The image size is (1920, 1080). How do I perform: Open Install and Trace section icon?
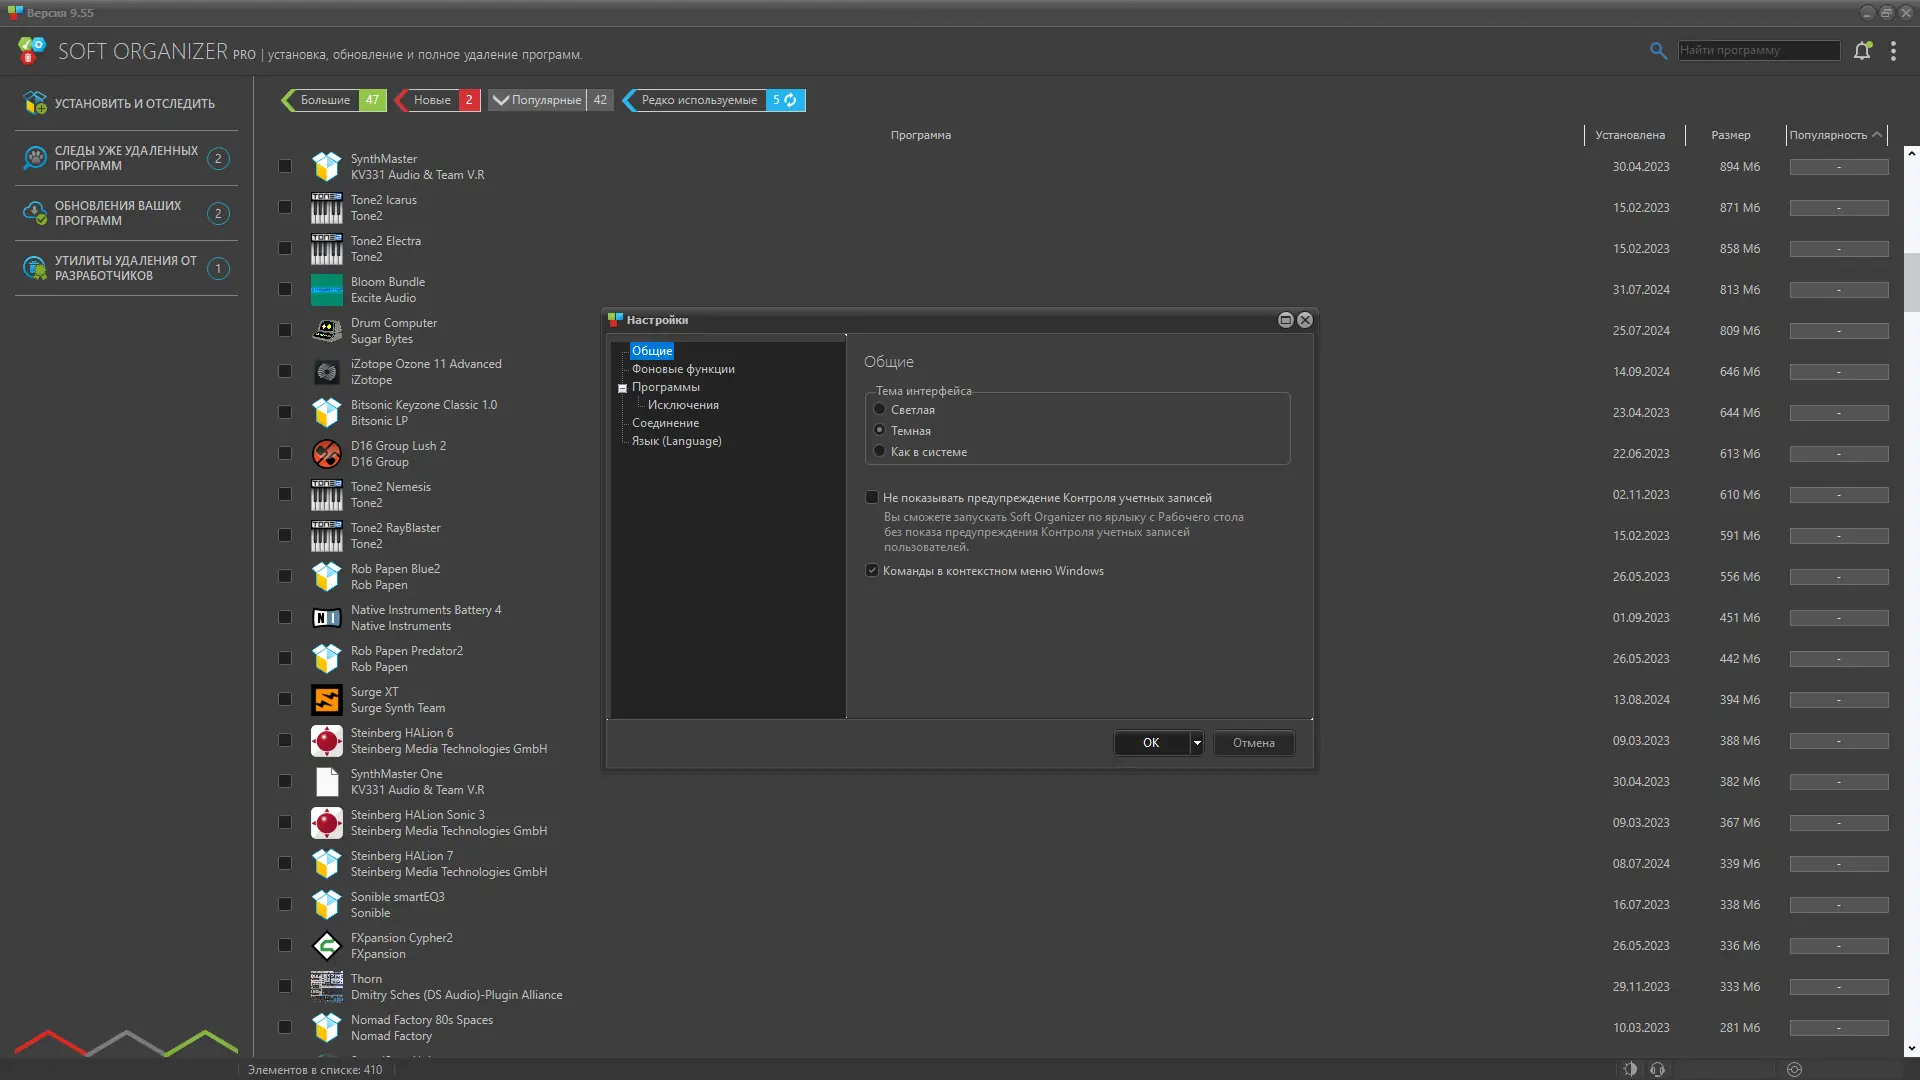pyautogui.click(x=35, y=103)
